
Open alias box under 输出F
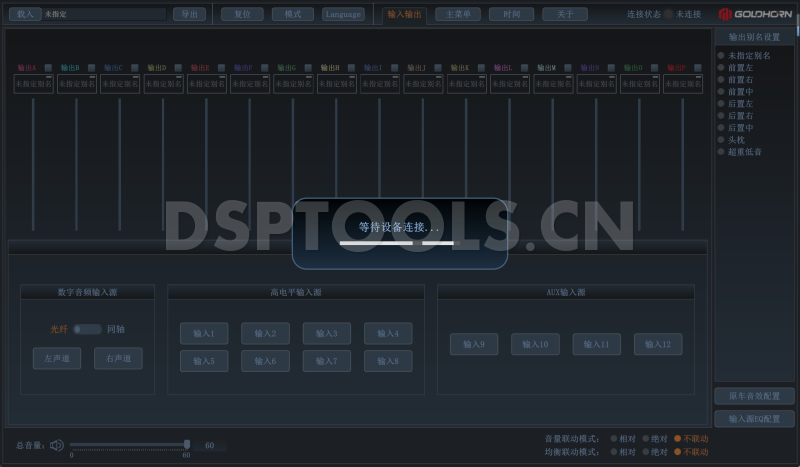250,84
